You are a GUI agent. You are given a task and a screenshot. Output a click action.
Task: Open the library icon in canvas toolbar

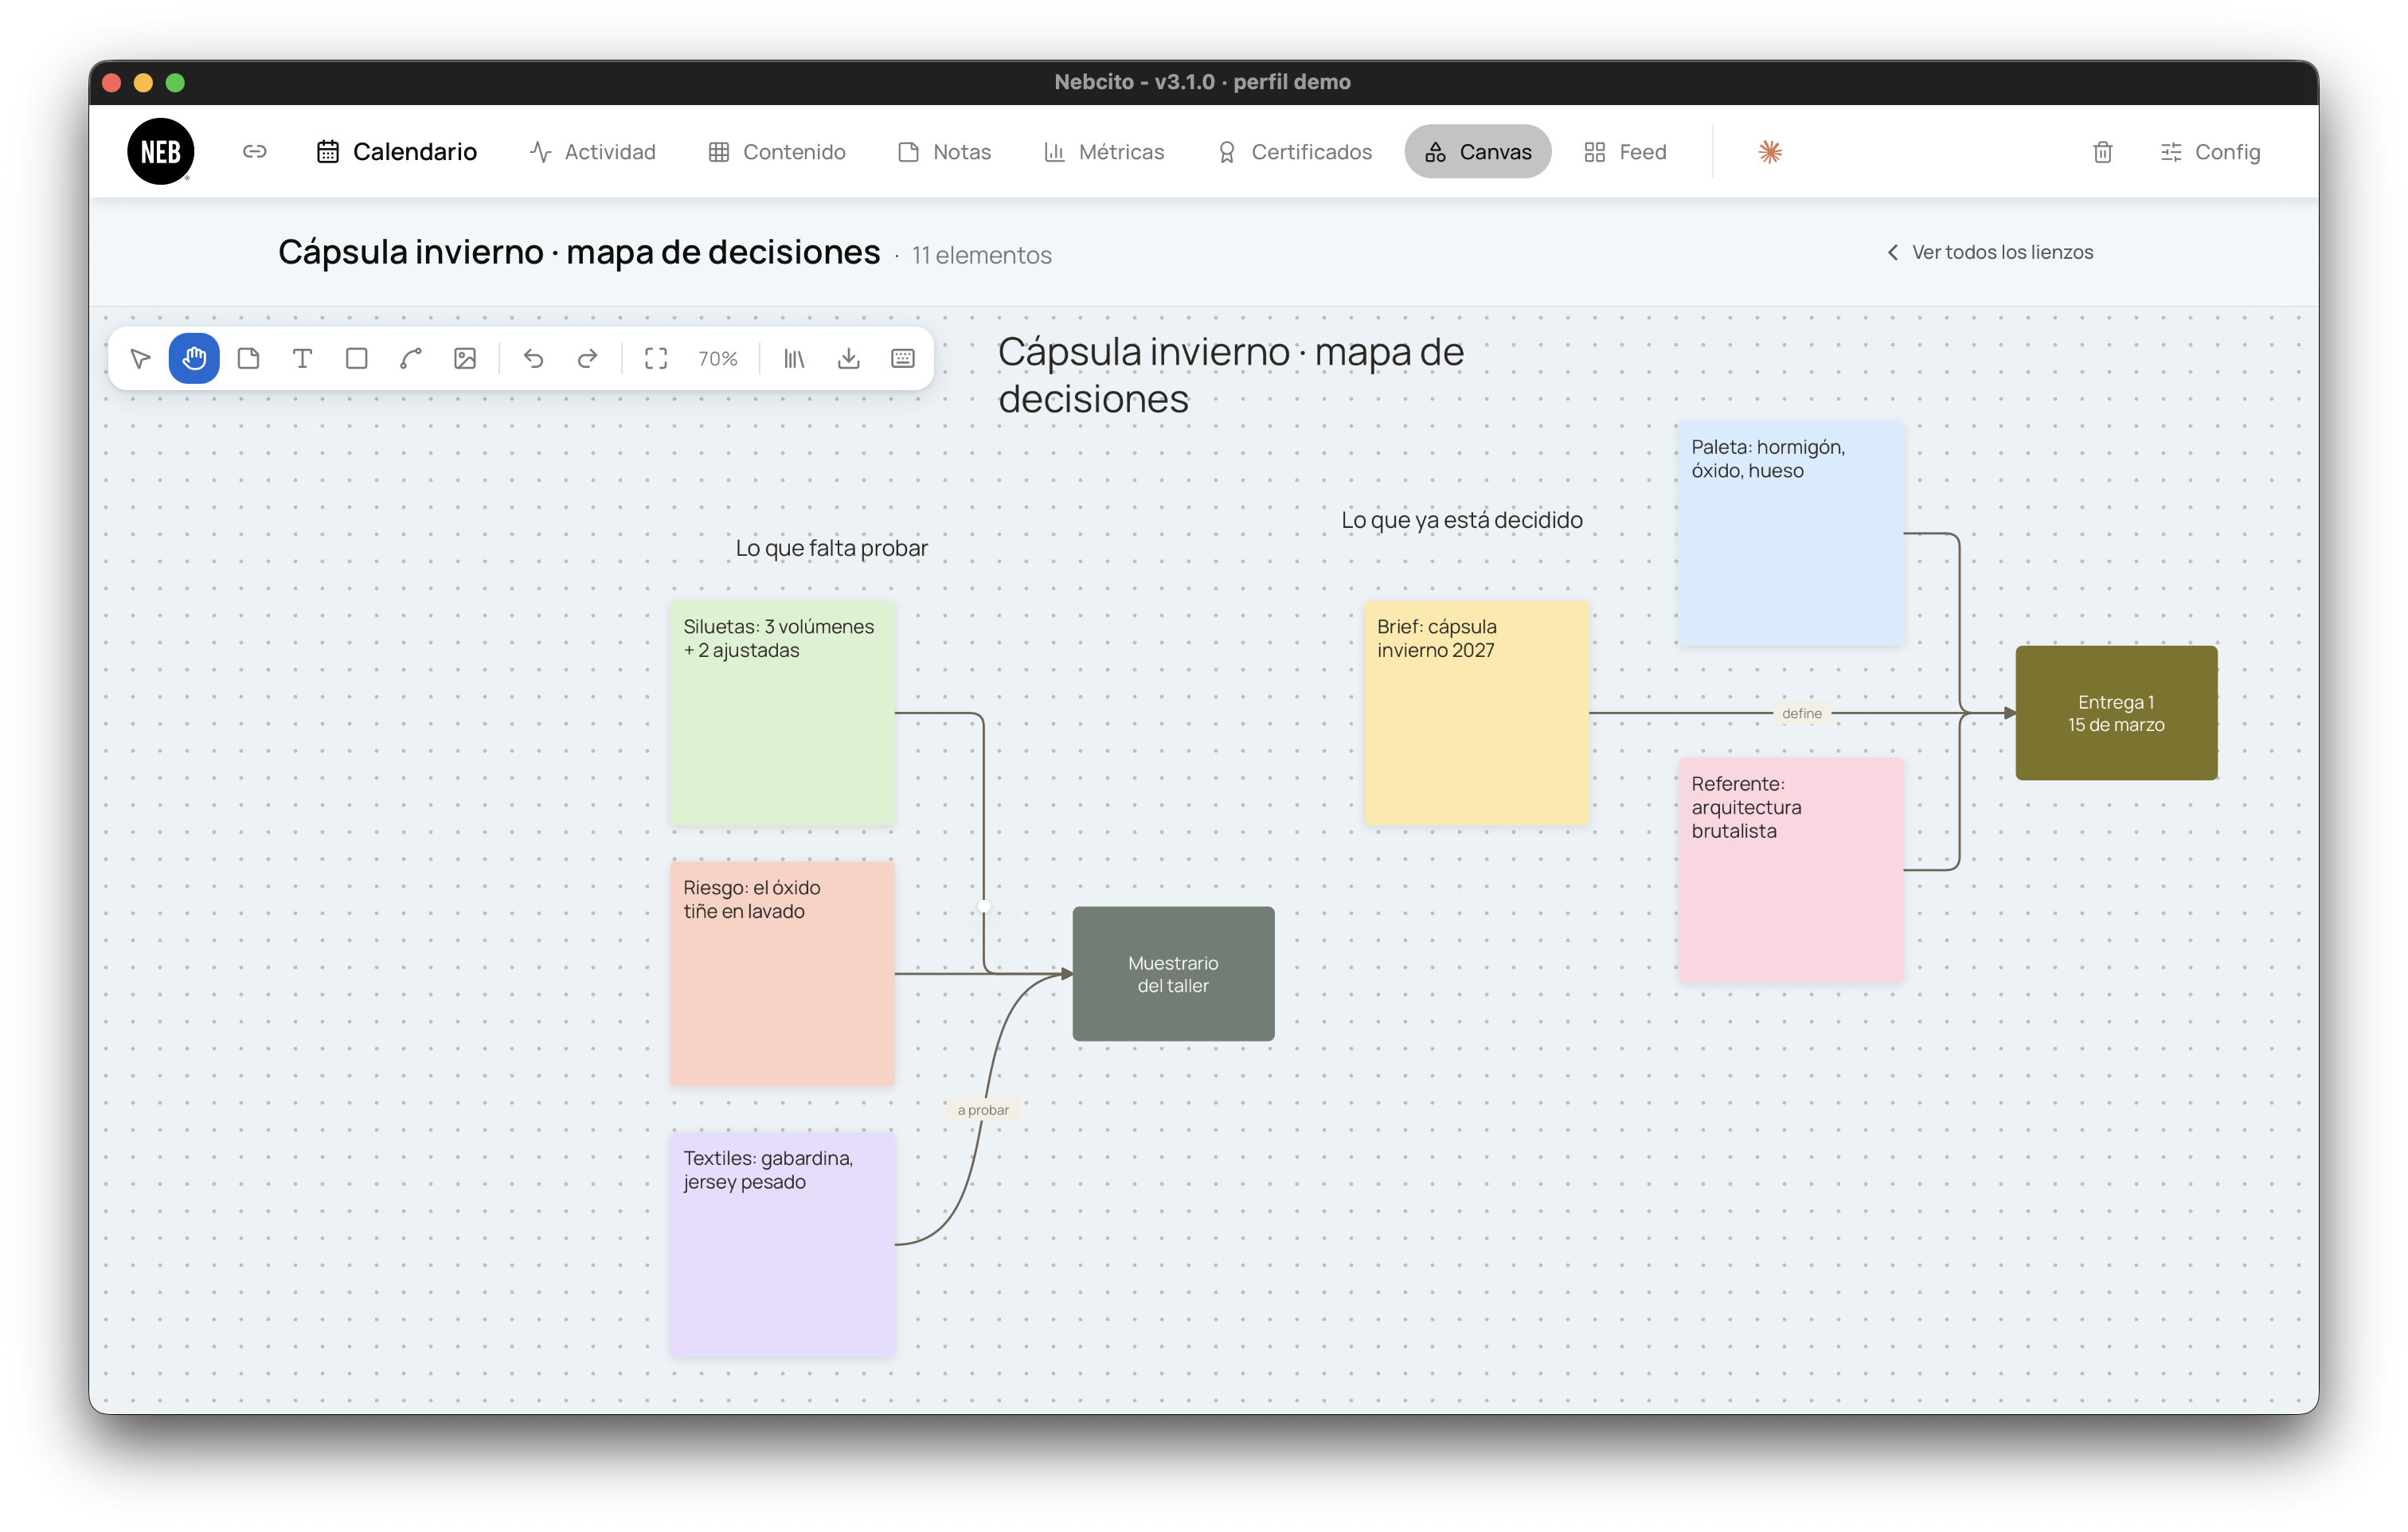point(794,358)
